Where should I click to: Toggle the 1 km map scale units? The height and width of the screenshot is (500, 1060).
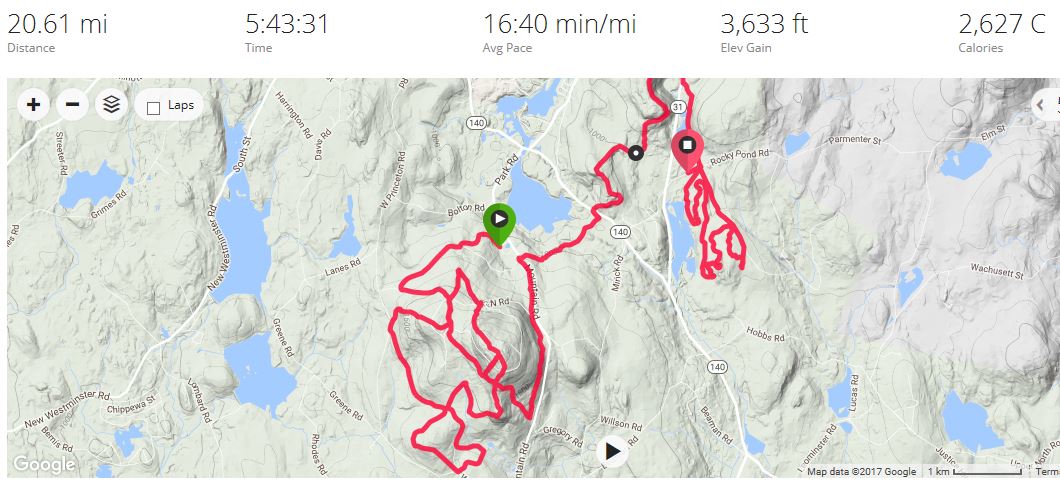pyautogui.click(x=974, y=472)
